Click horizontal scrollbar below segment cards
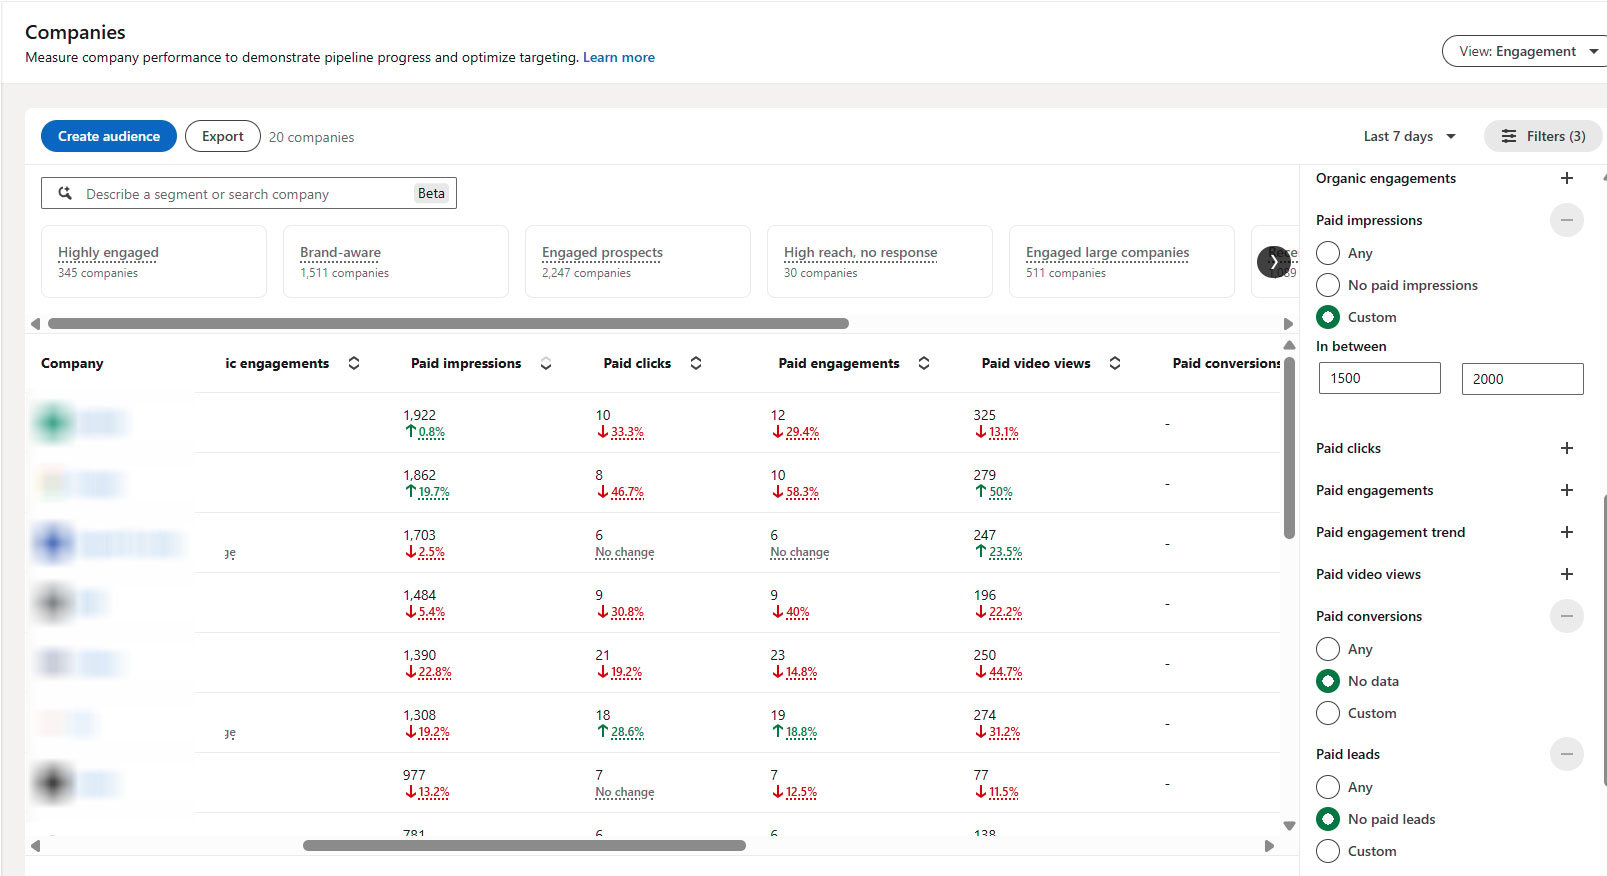 pyautogui.click(x=448, y=323)
